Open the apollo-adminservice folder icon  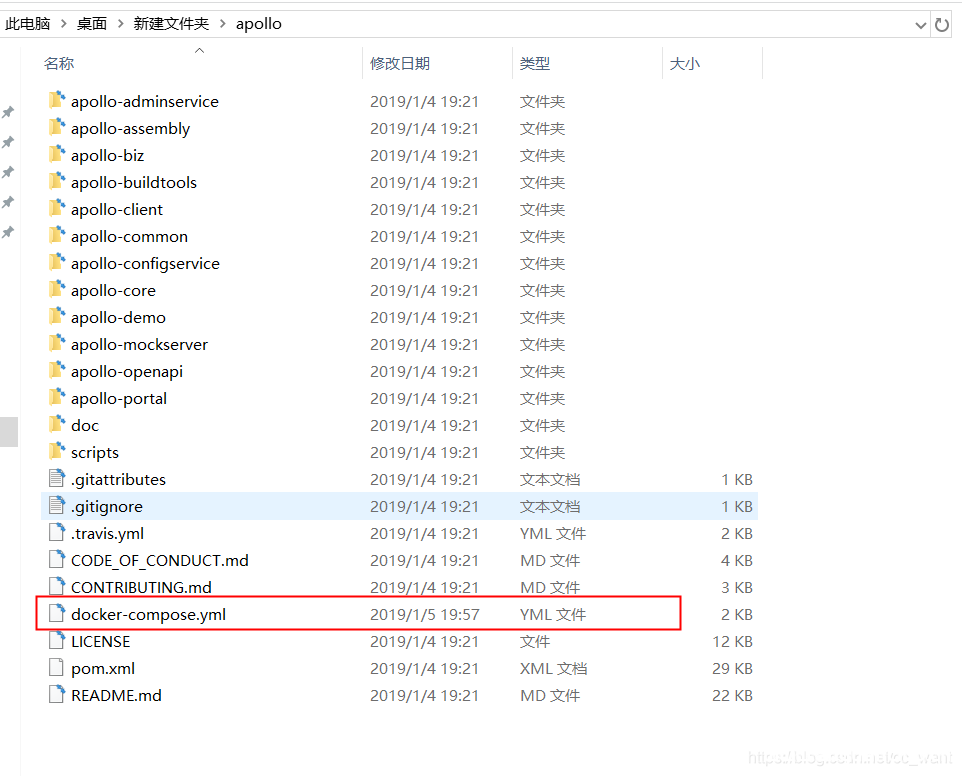coord(57,101)
